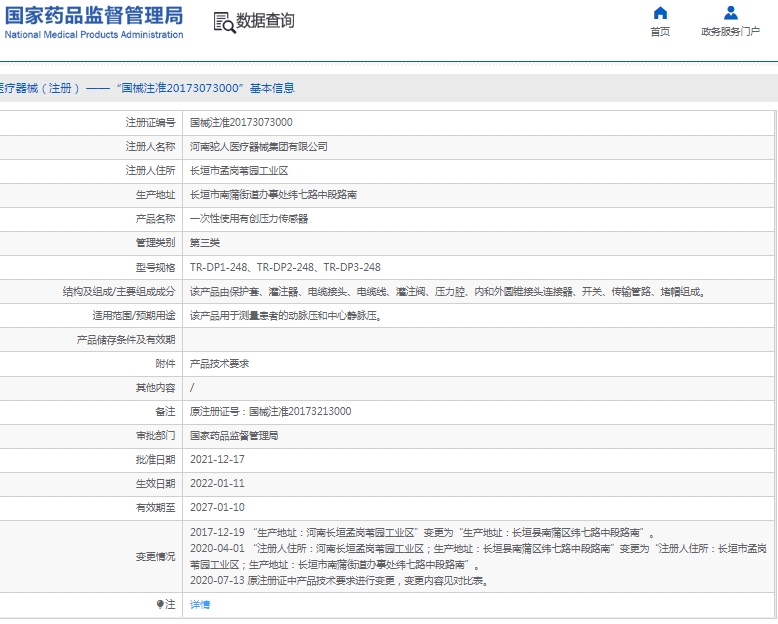Click the 注册证编号 row label

point(150,123)
